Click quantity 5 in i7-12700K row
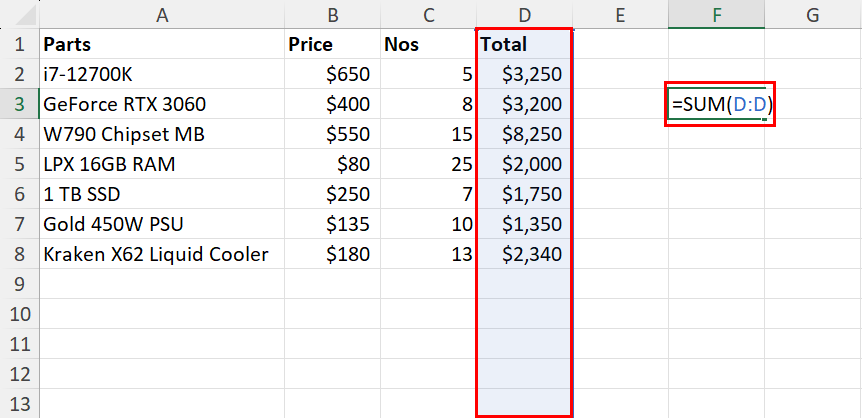The image size is (862, 418). coord(428,74)
